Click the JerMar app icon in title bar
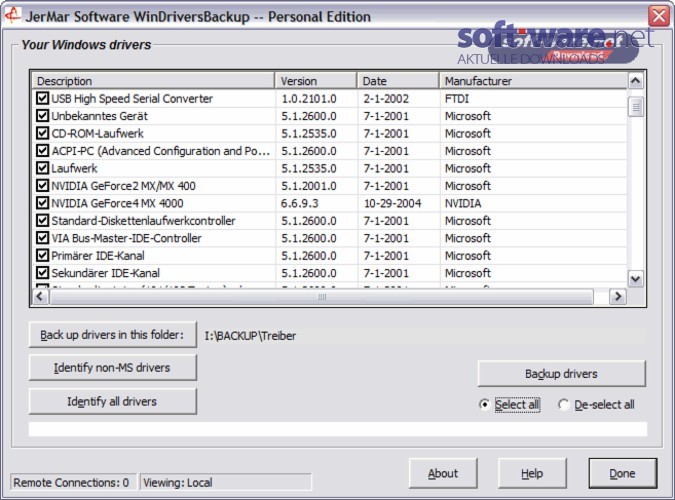The height and width of the screenshot is (500, 675). click(x=12, y=15)
